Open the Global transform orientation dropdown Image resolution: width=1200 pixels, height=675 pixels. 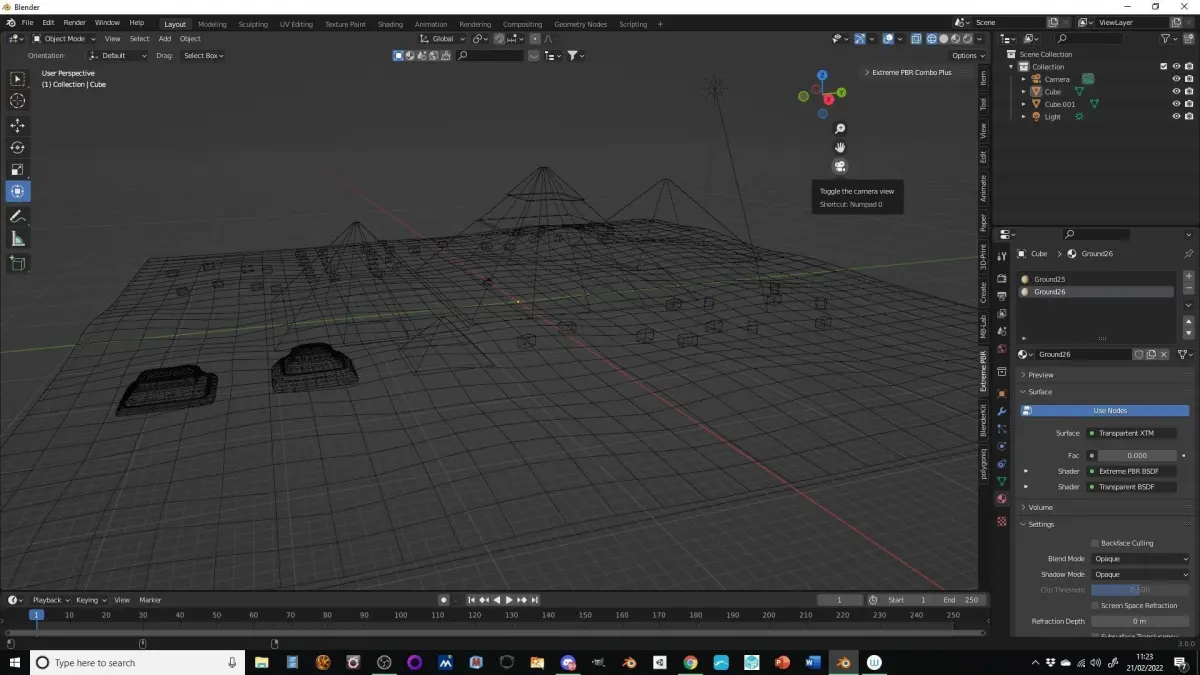[x=441, y=39]
